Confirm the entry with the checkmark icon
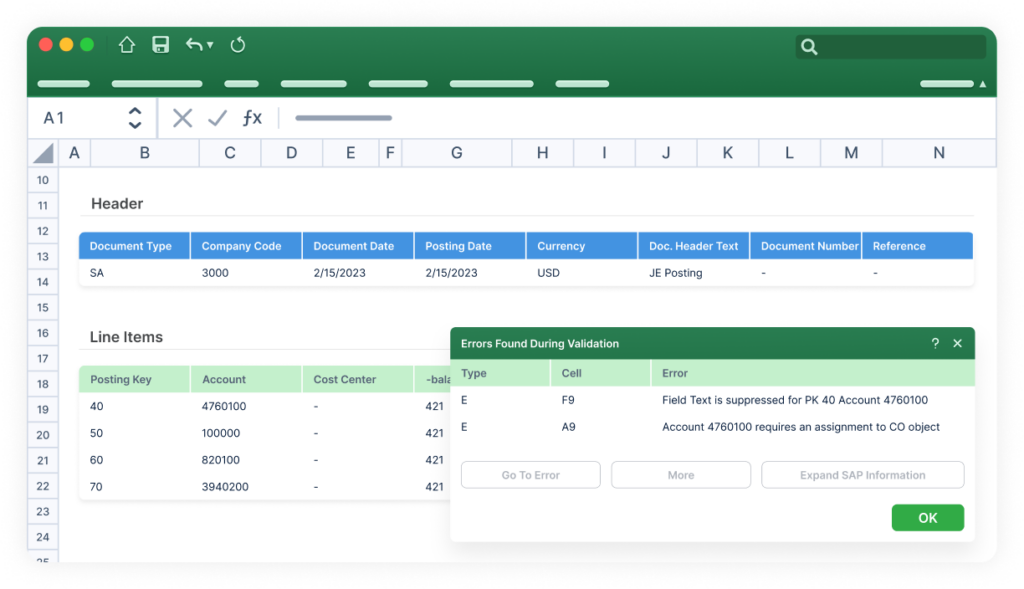This screenshot has height=589, width=1024. point(216,117)
